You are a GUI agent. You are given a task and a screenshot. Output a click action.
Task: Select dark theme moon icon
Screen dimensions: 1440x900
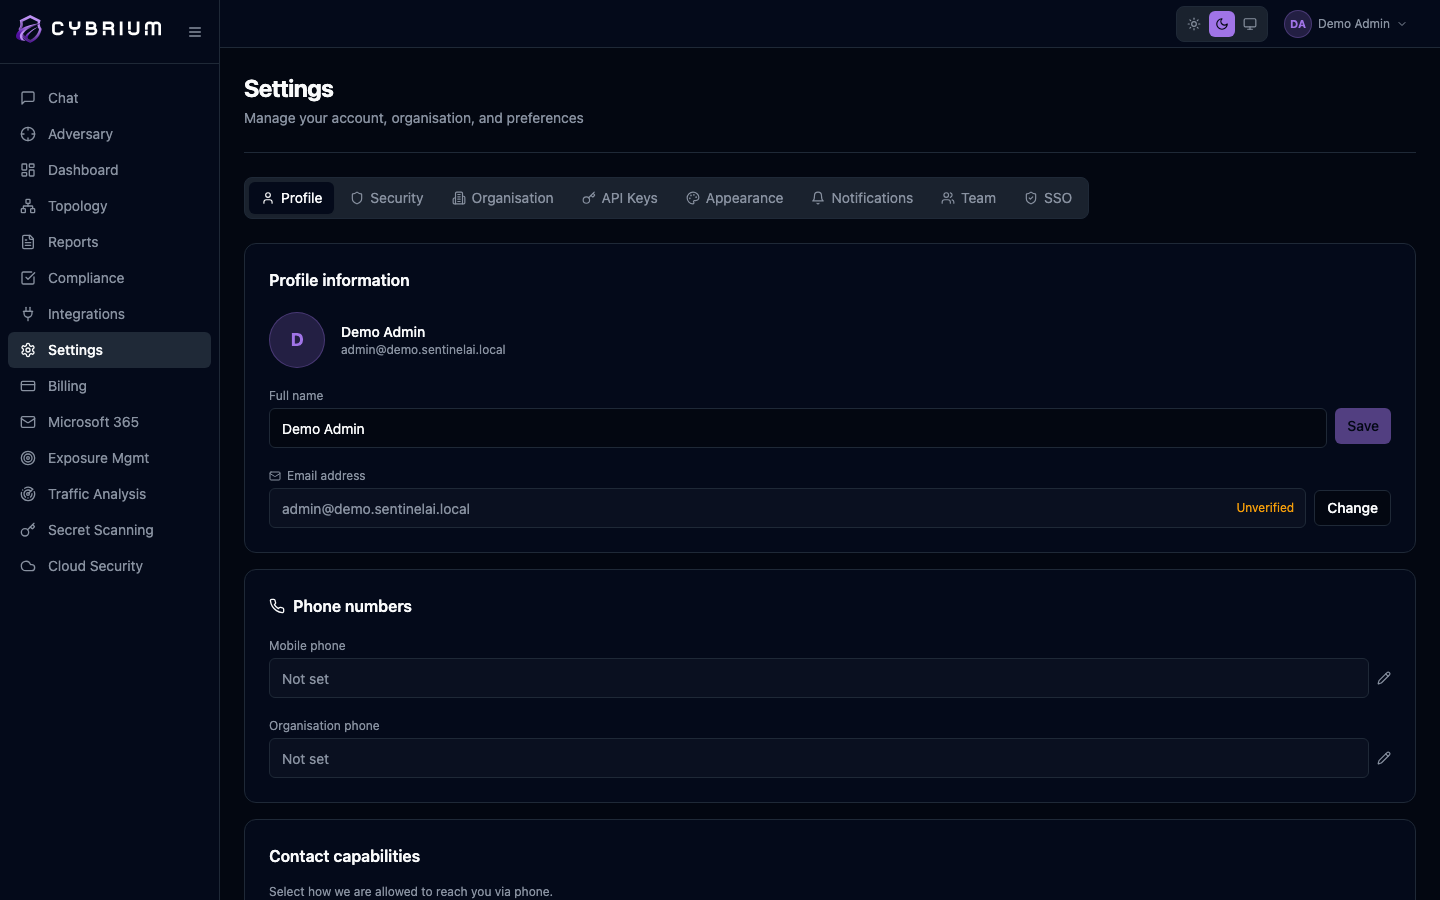pyautogui.click(x=1222, y=24)
